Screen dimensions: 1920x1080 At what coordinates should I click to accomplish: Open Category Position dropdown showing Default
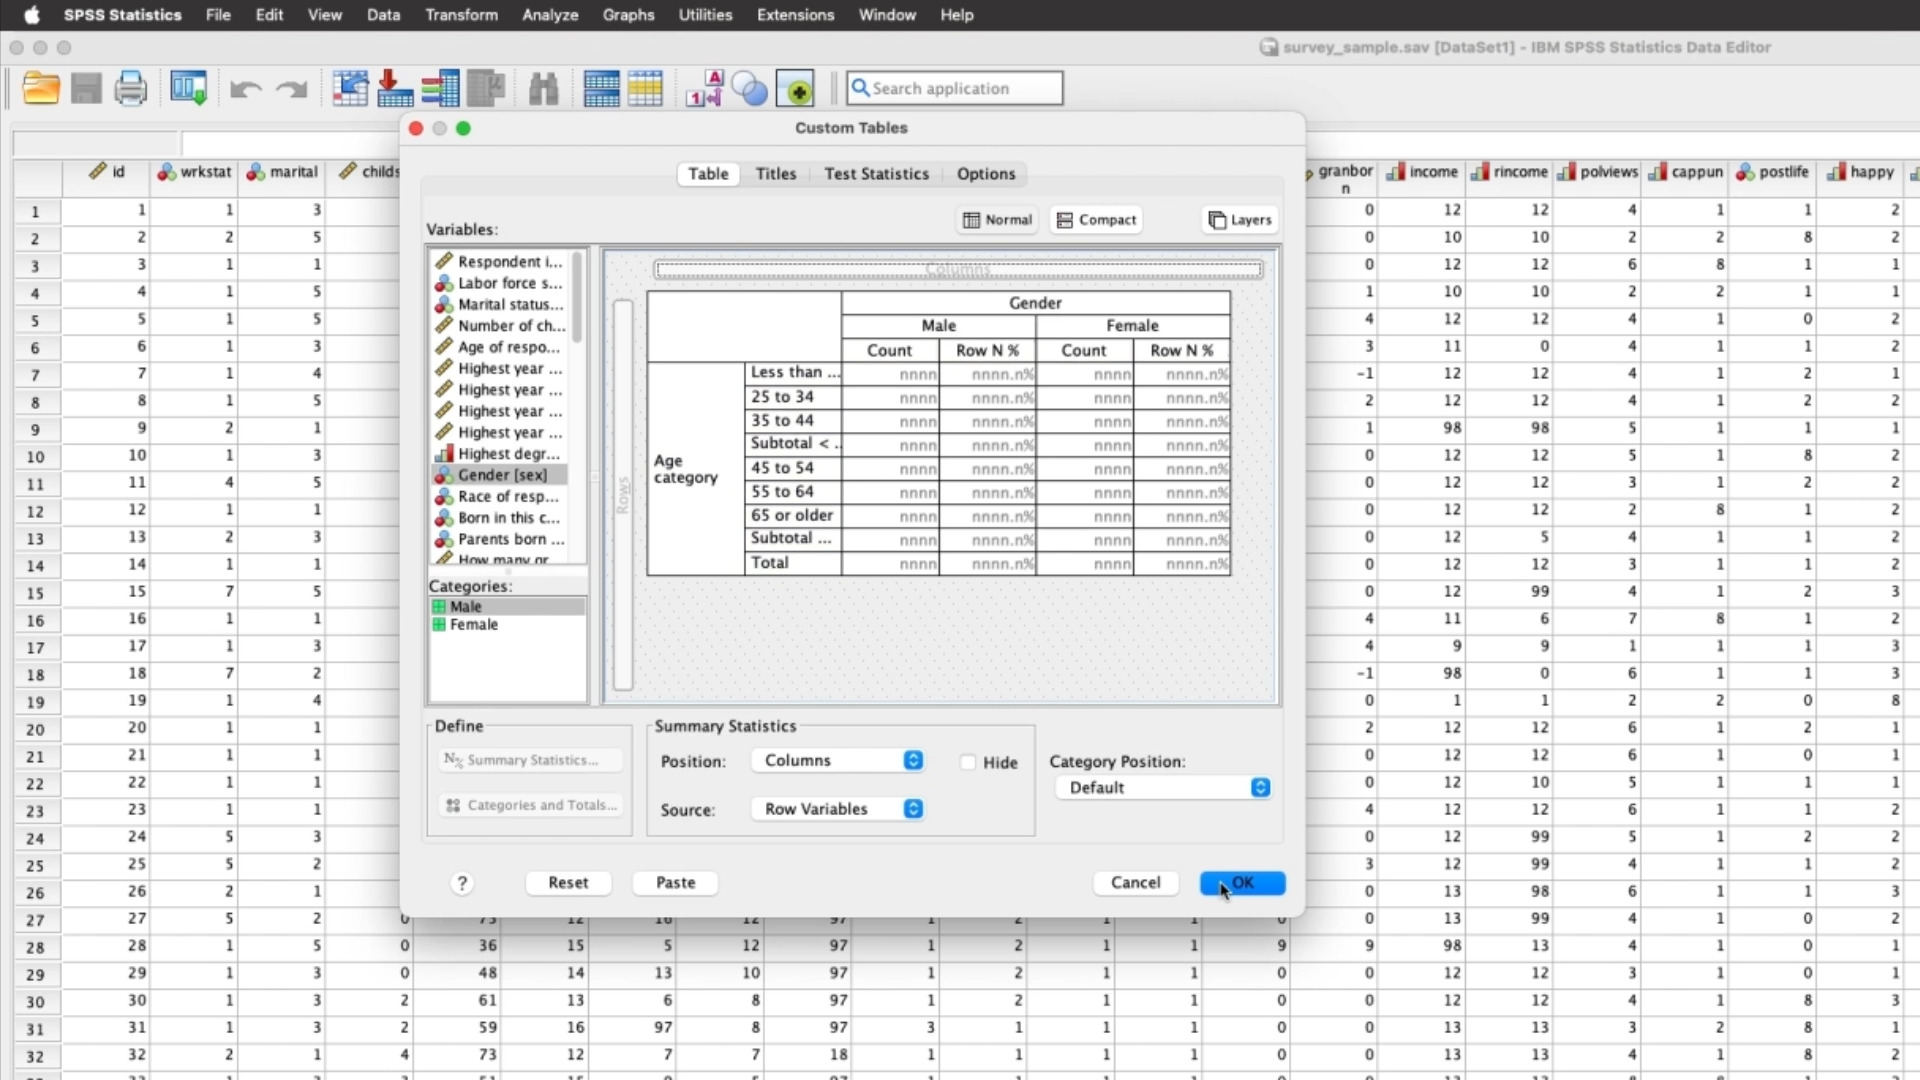[x=1163, y=788]
